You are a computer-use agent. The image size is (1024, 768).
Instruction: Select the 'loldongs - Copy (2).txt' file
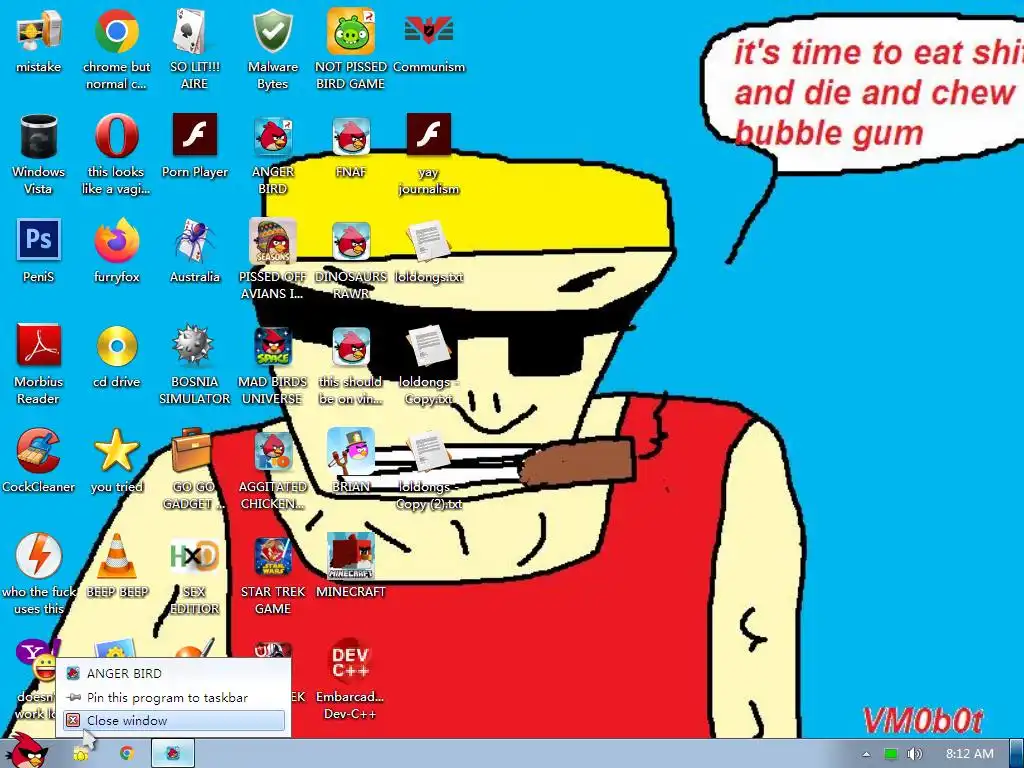click(429, 470)
